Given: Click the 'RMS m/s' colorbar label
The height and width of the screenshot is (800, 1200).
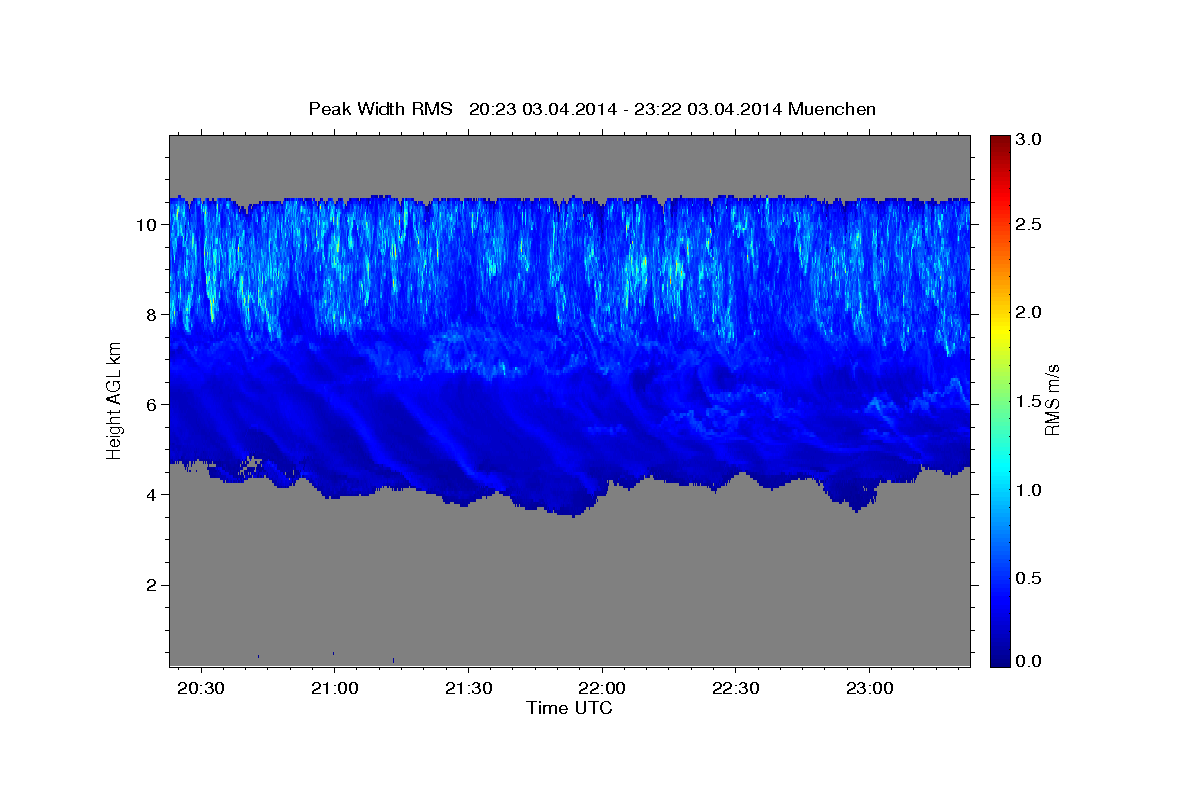Looking at the screenshot, I should (x=1052, y=399).
